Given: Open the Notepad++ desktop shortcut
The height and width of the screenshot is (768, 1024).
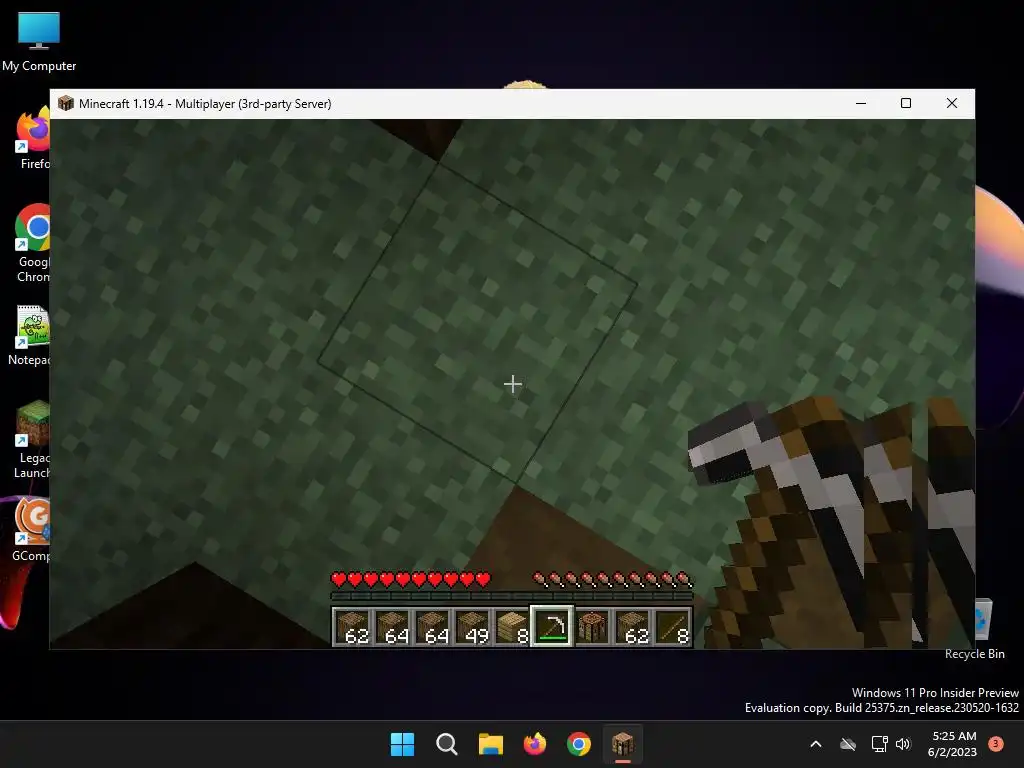Looking at the screenshot, I should click(31, 335).
